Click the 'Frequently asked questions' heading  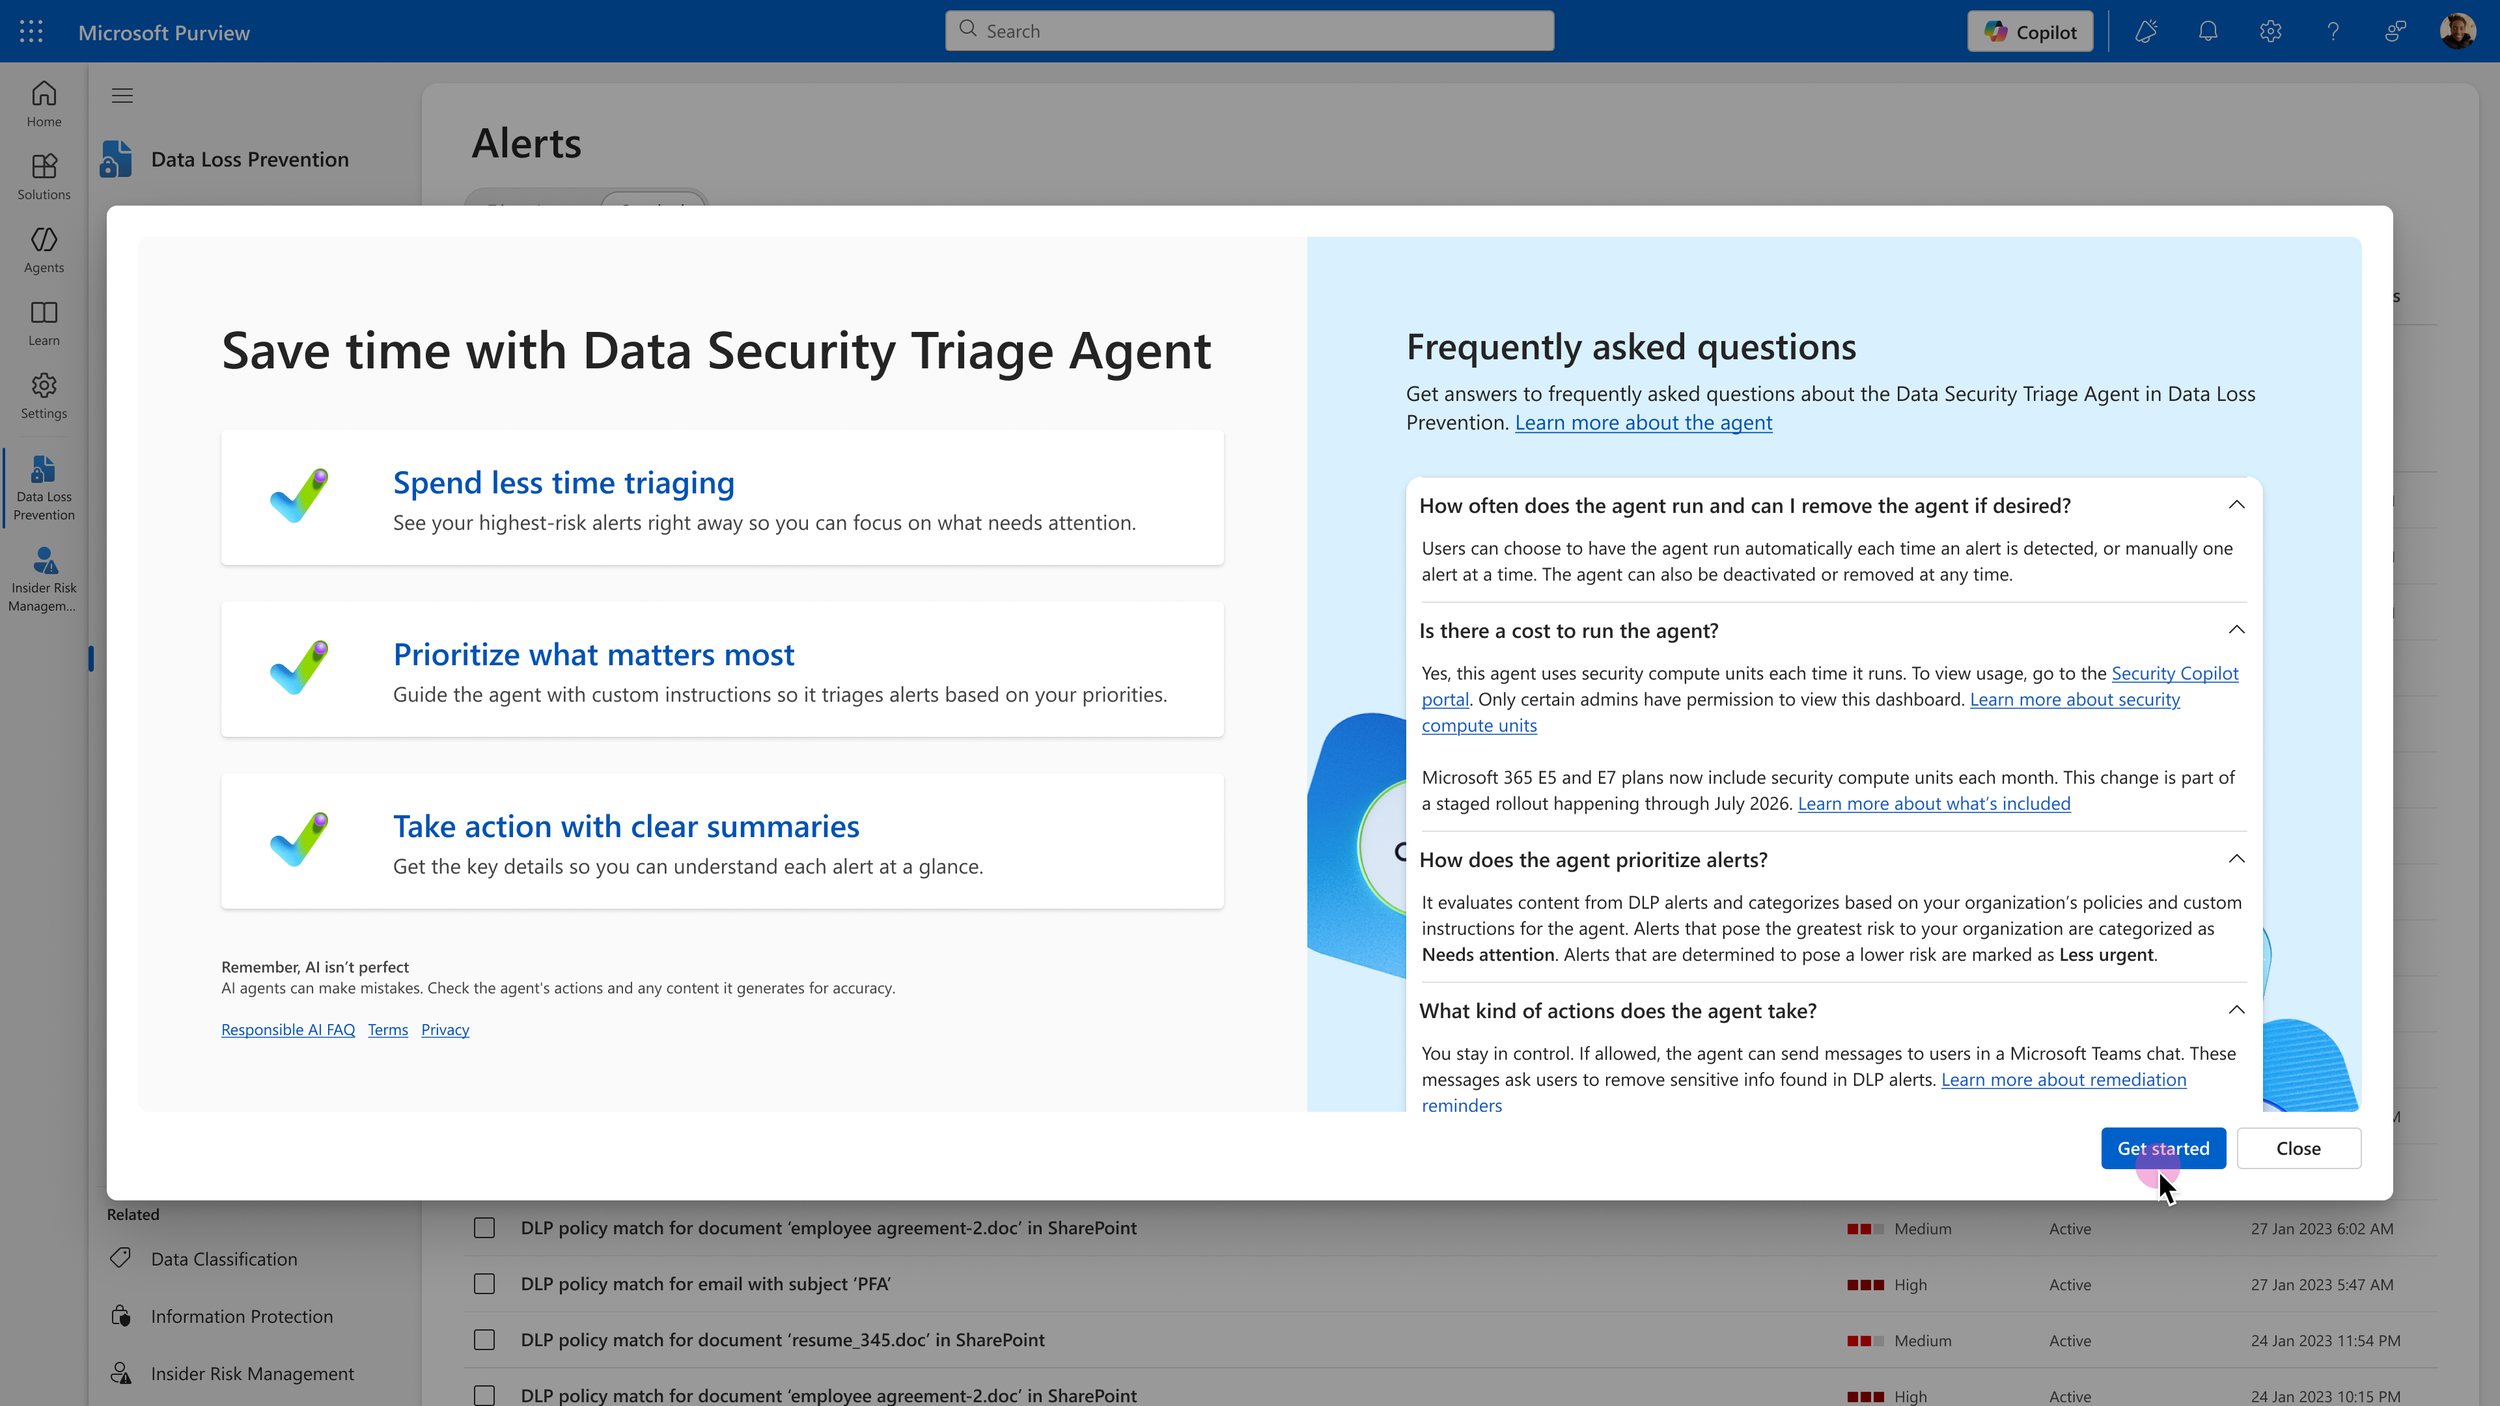point(1631,347)
